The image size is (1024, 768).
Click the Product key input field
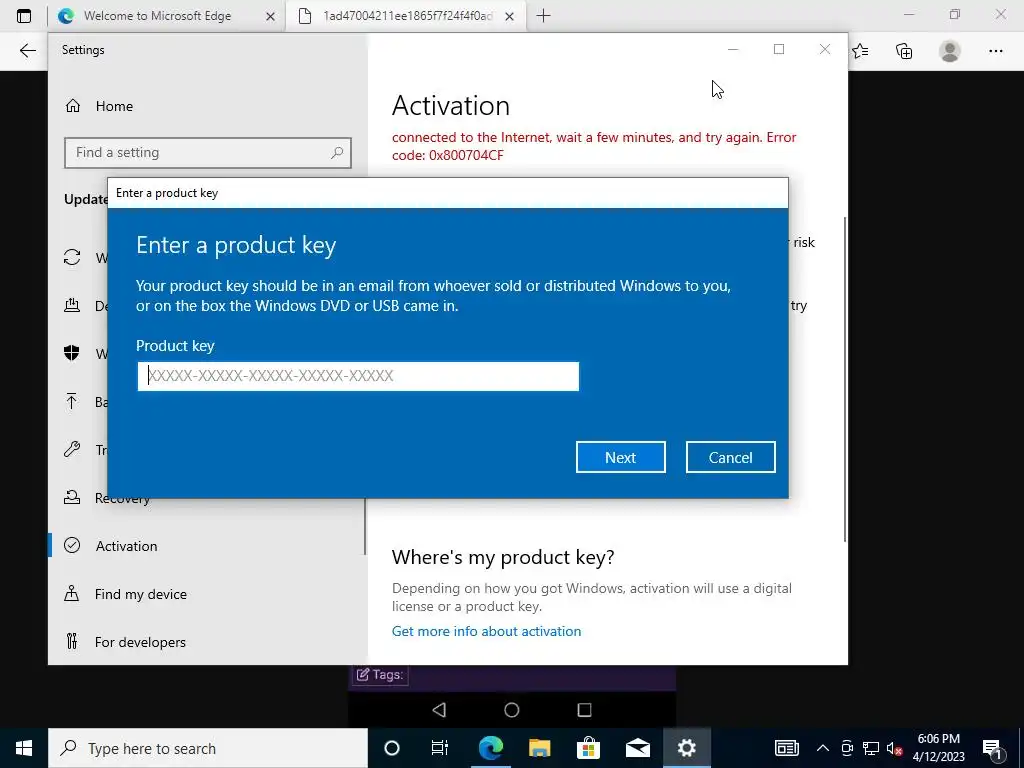click(x=358, y=376)
